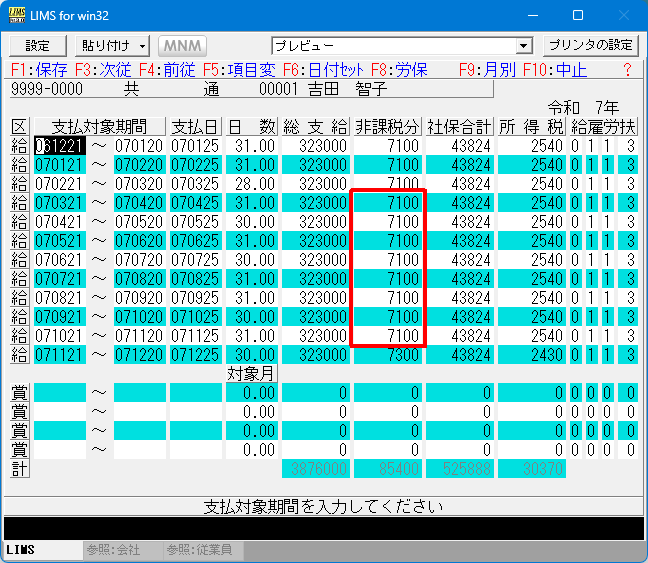648x563 pixels.
Task: Click F4:前従 for previous employee
Action: coord(167,70)
